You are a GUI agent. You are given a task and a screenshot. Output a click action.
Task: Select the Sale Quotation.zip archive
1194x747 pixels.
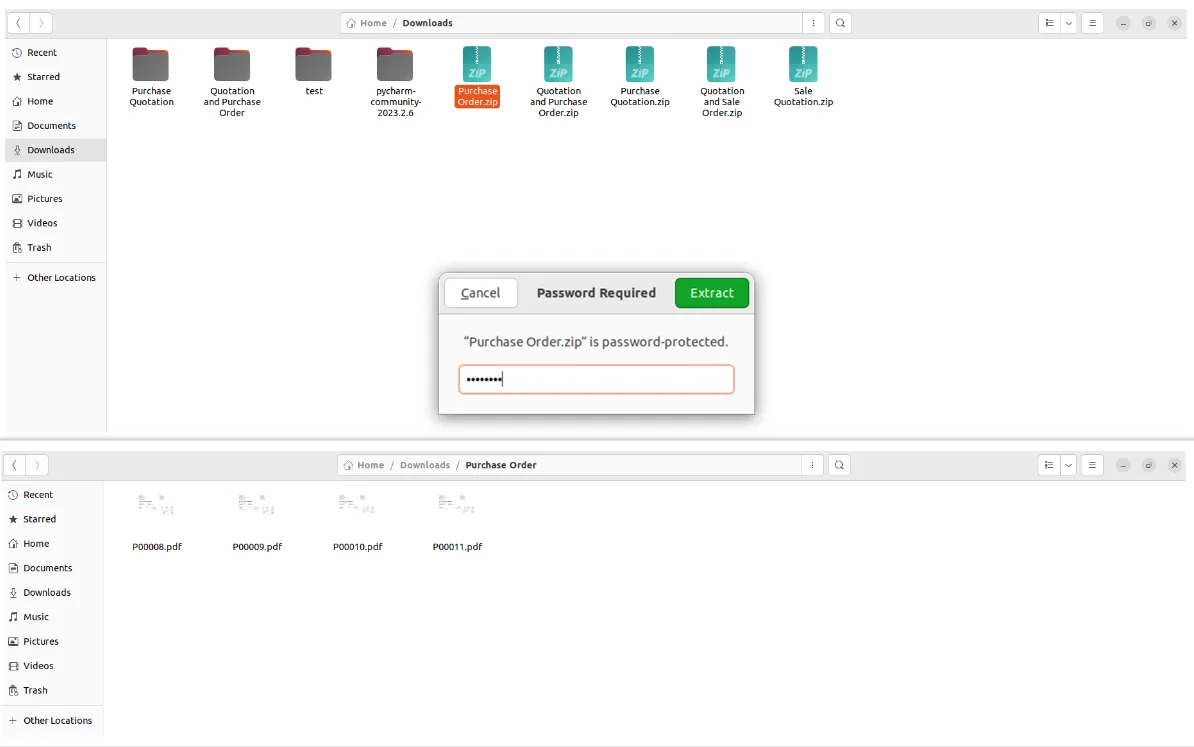pyautogui.click(x=803, y=76)
